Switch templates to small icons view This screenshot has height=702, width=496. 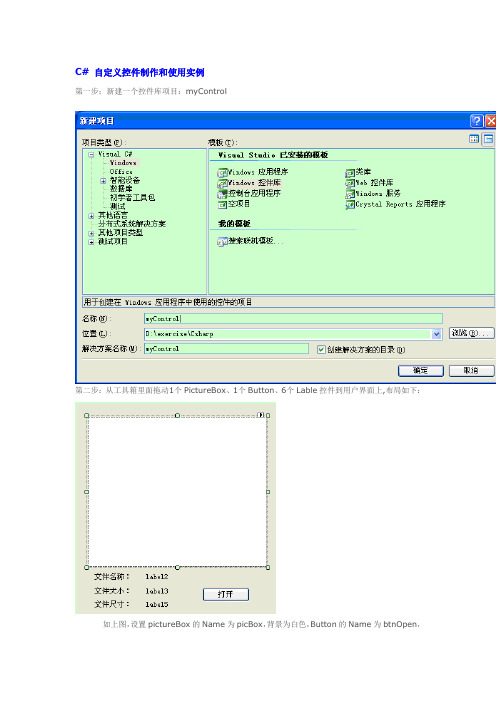point(488,139)
